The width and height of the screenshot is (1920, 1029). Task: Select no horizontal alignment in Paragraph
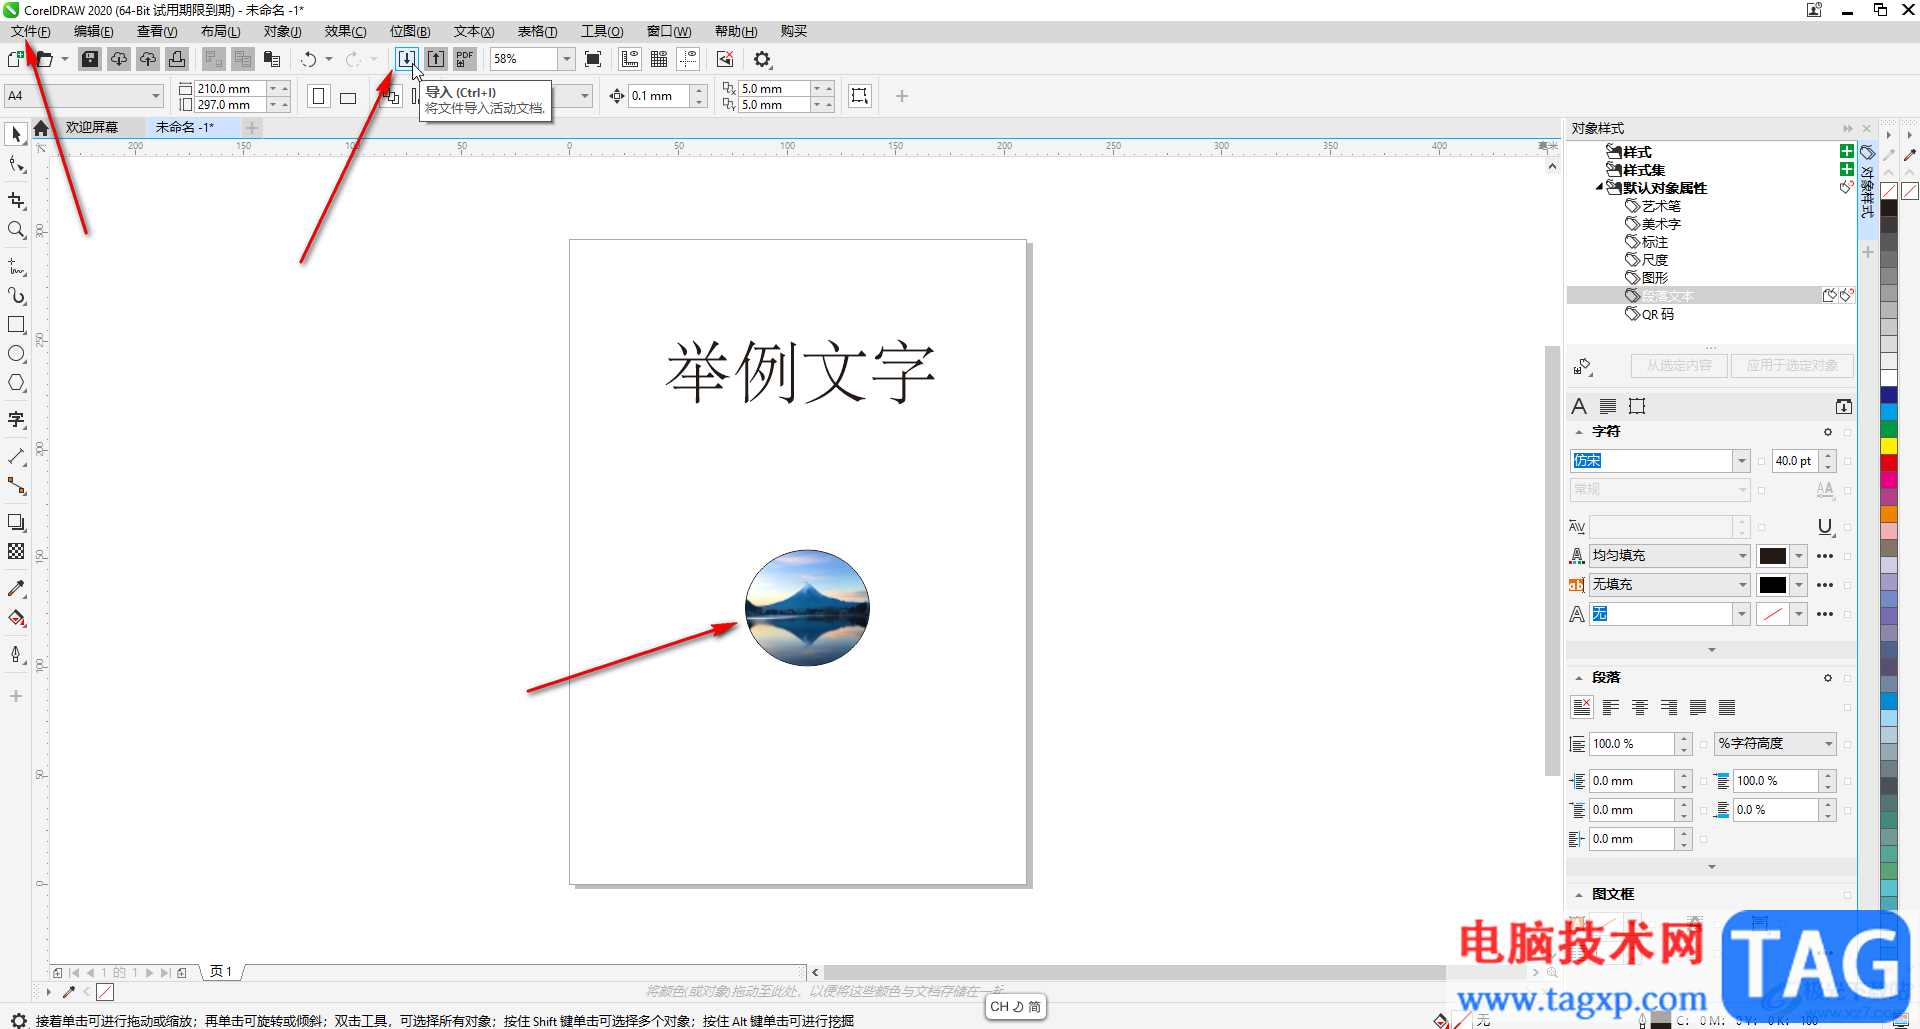(x=1582, y=708)
